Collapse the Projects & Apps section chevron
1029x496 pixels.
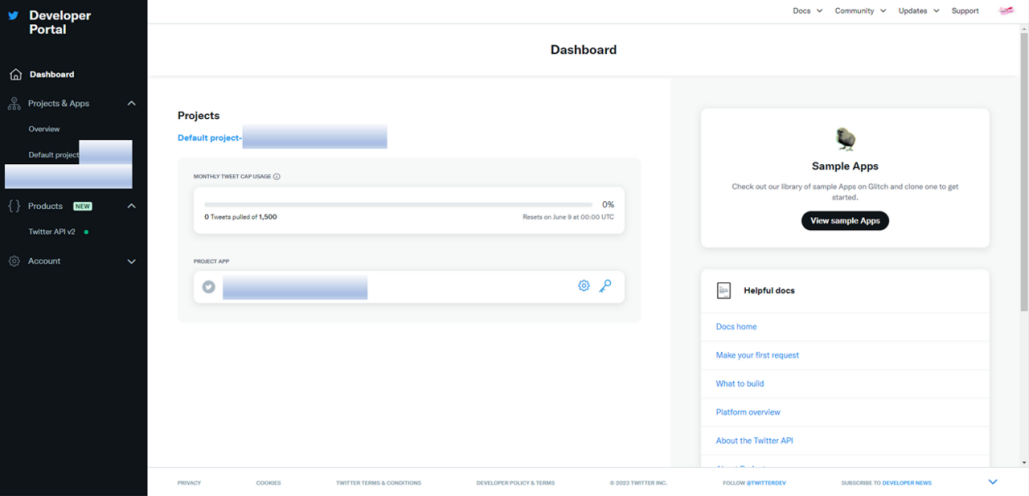(131, 104)
